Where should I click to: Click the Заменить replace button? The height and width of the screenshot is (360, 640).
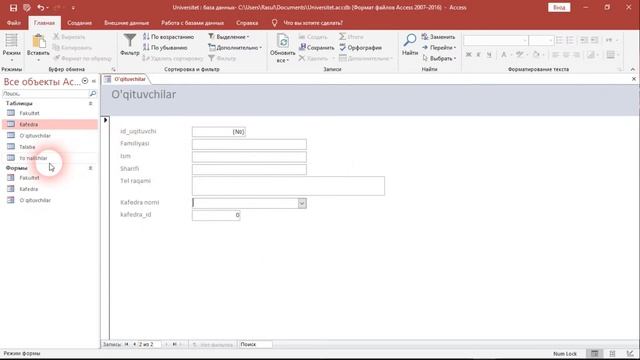[438, 37]
